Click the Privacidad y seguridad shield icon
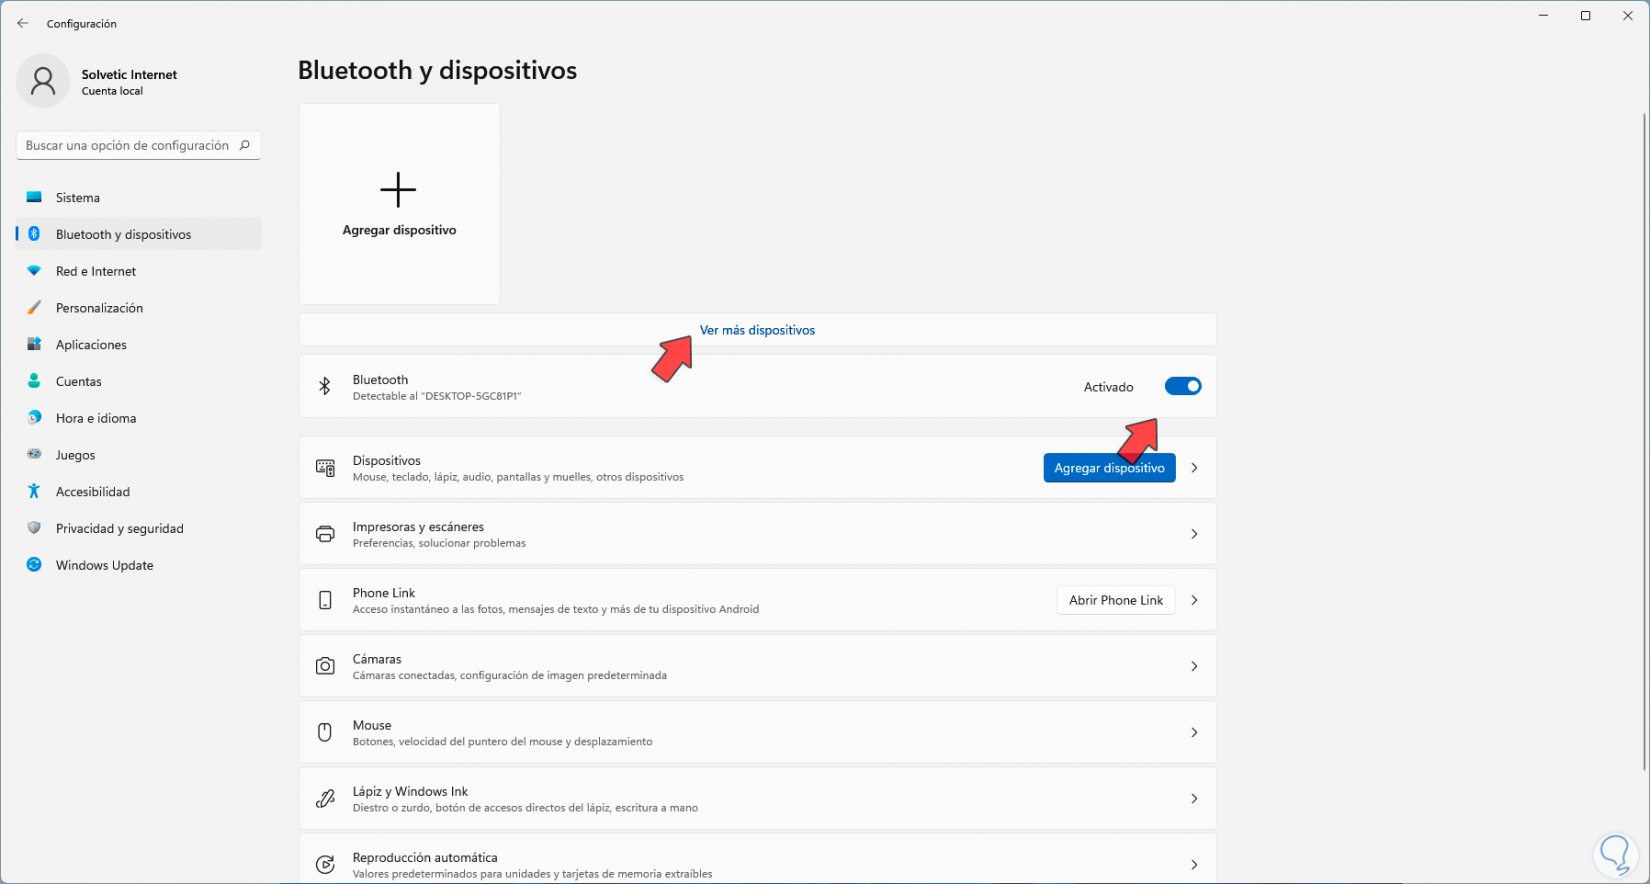 tap(34, 528)
